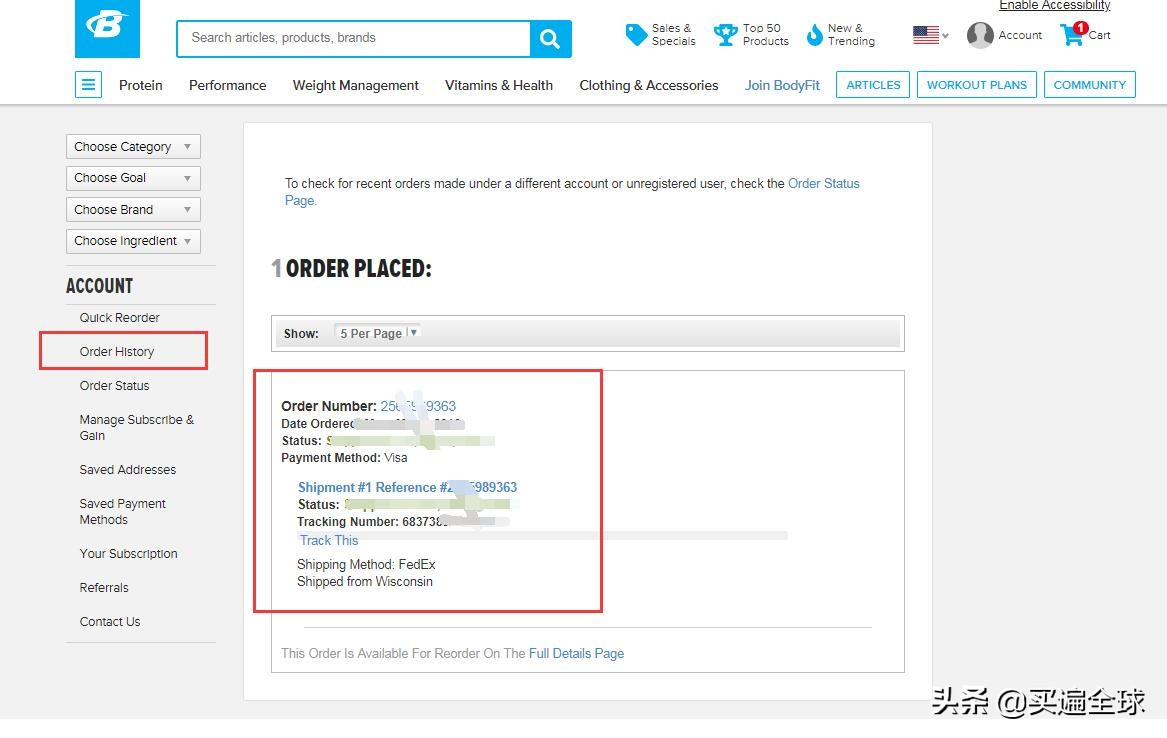The height and width of the screenshot is (738, 1167).
Task: Focus the search articles input field
Action: coord(354,39)
